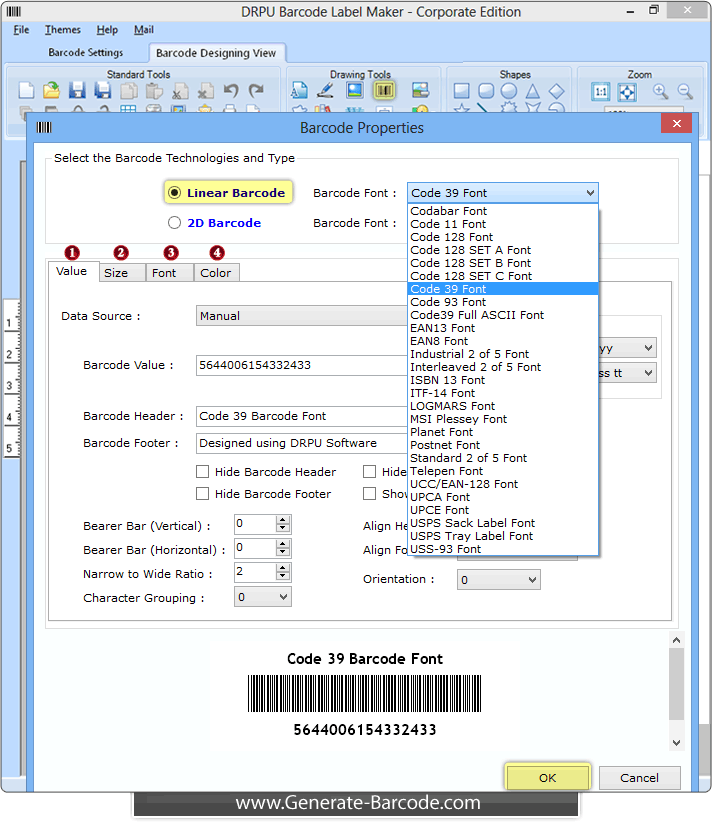
Task: Click the Zoom in magnifier icon
Action: tap(661, 92)
